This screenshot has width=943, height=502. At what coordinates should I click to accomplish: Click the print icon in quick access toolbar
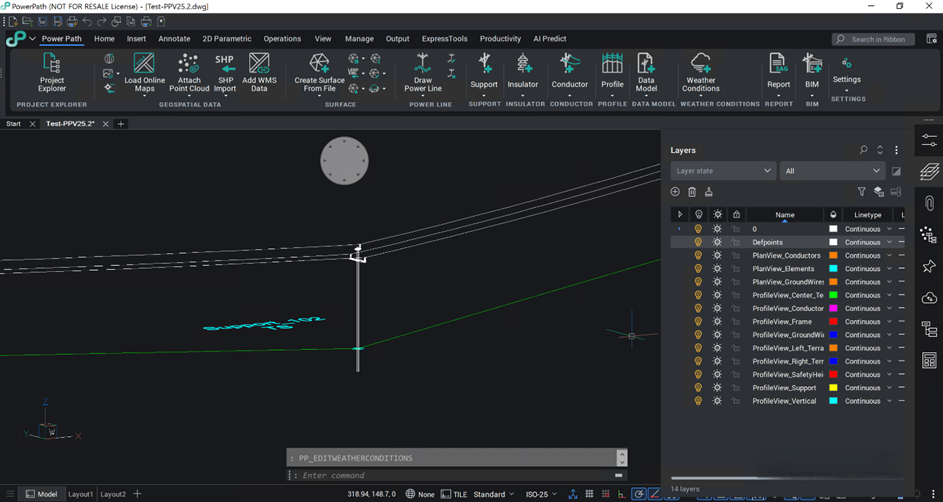(x=72, y=22)
